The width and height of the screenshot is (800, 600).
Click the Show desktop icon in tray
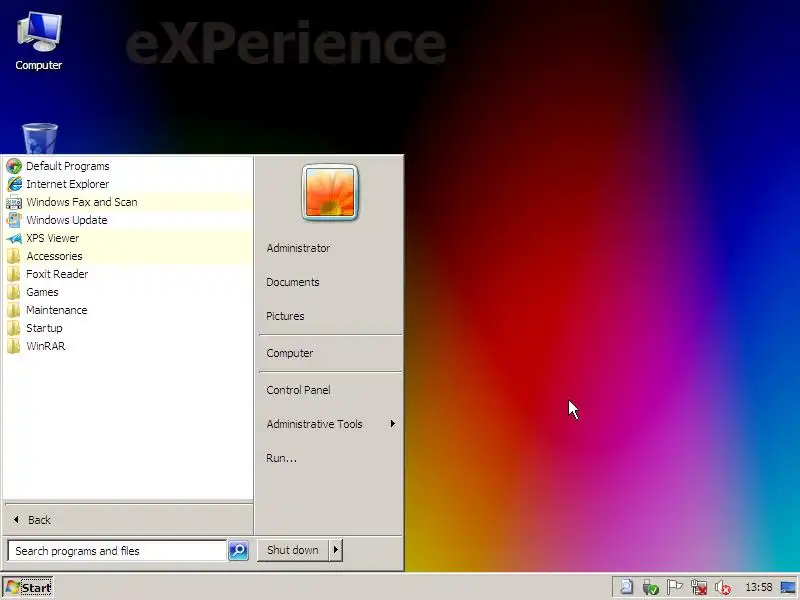(788, 587)
